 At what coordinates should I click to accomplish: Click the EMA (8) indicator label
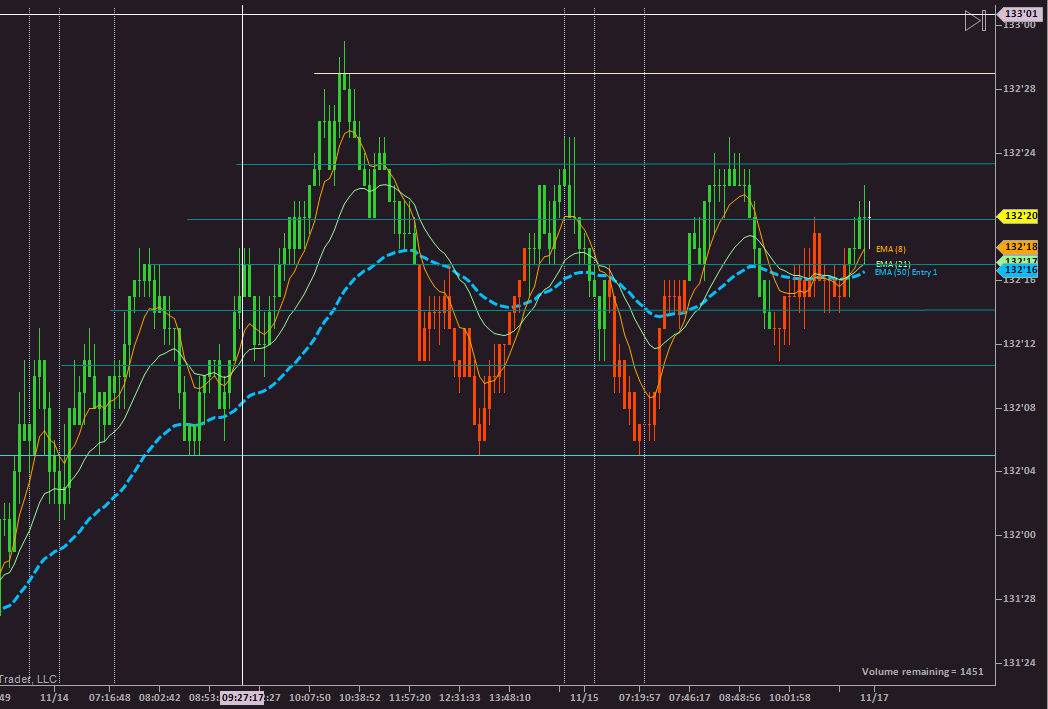point(891,249)
